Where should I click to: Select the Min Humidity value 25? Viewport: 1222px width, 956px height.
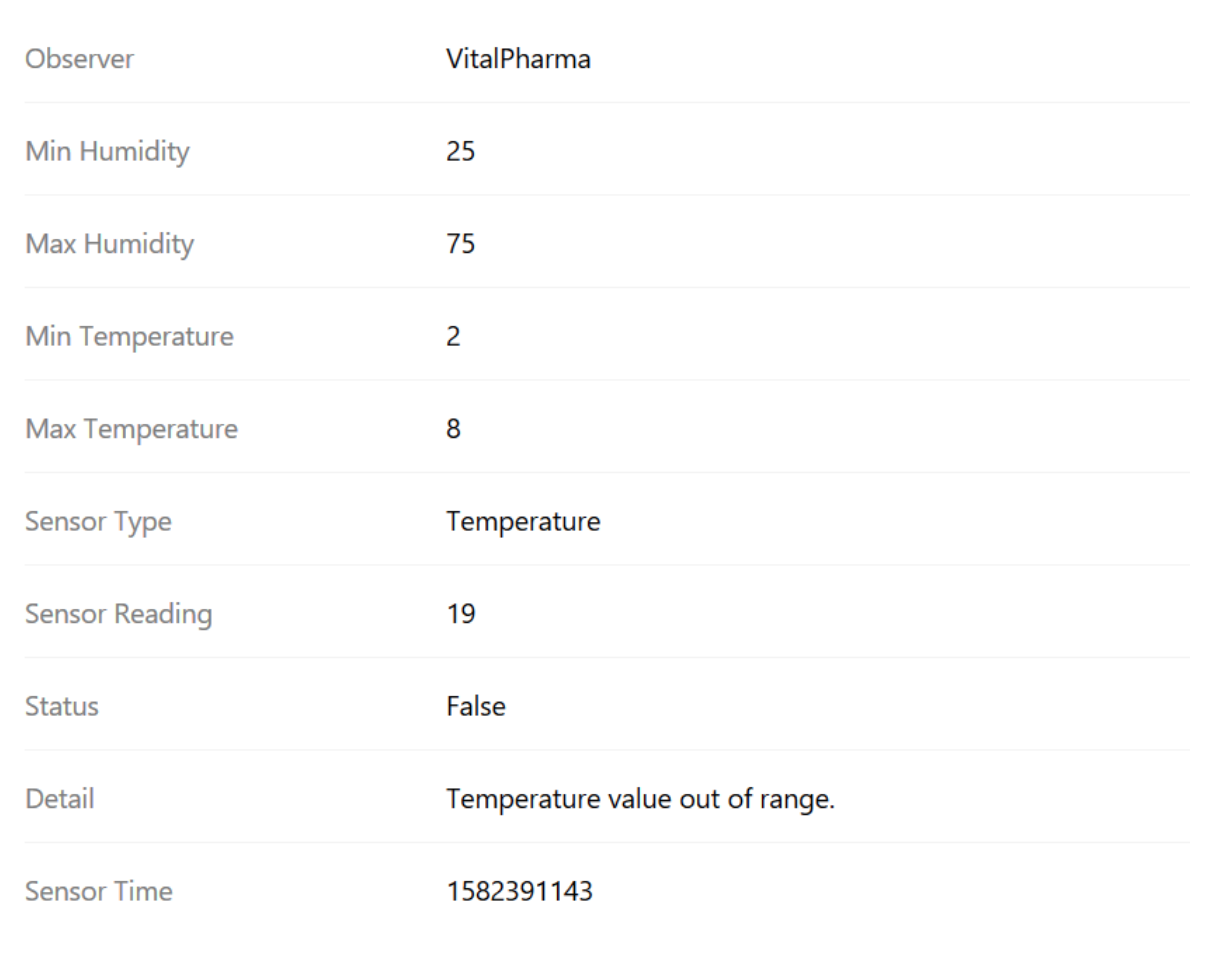tap(460, 152)
